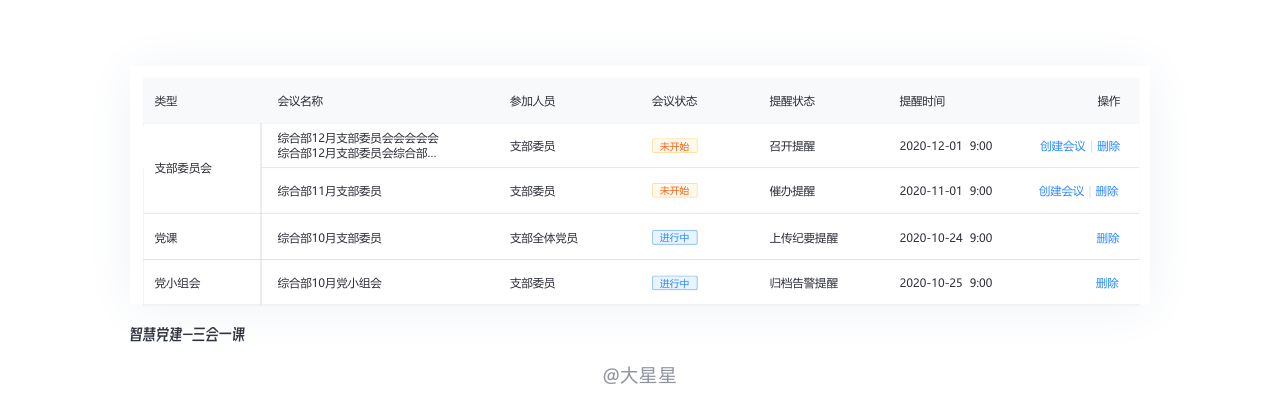Image resolution: width=1280 pixels, height=417 pixels.
Task: Click 创建会议 for 综合部12月支部委员会 row
Action: coord(1062,146)
